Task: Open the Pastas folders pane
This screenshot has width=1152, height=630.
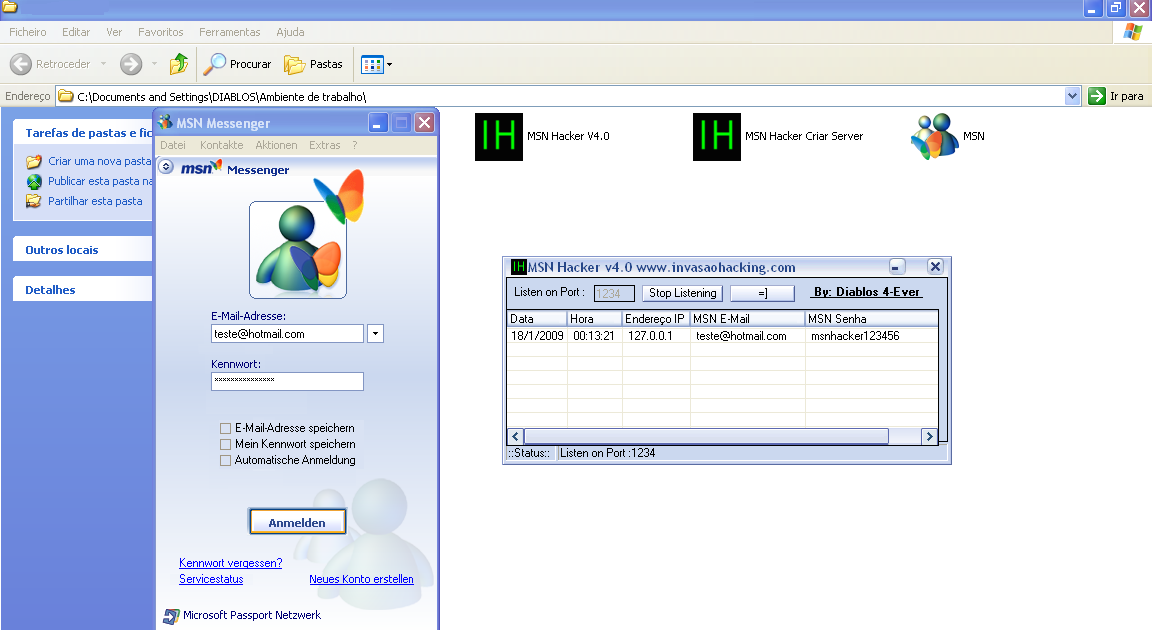Action: point(314,65)
